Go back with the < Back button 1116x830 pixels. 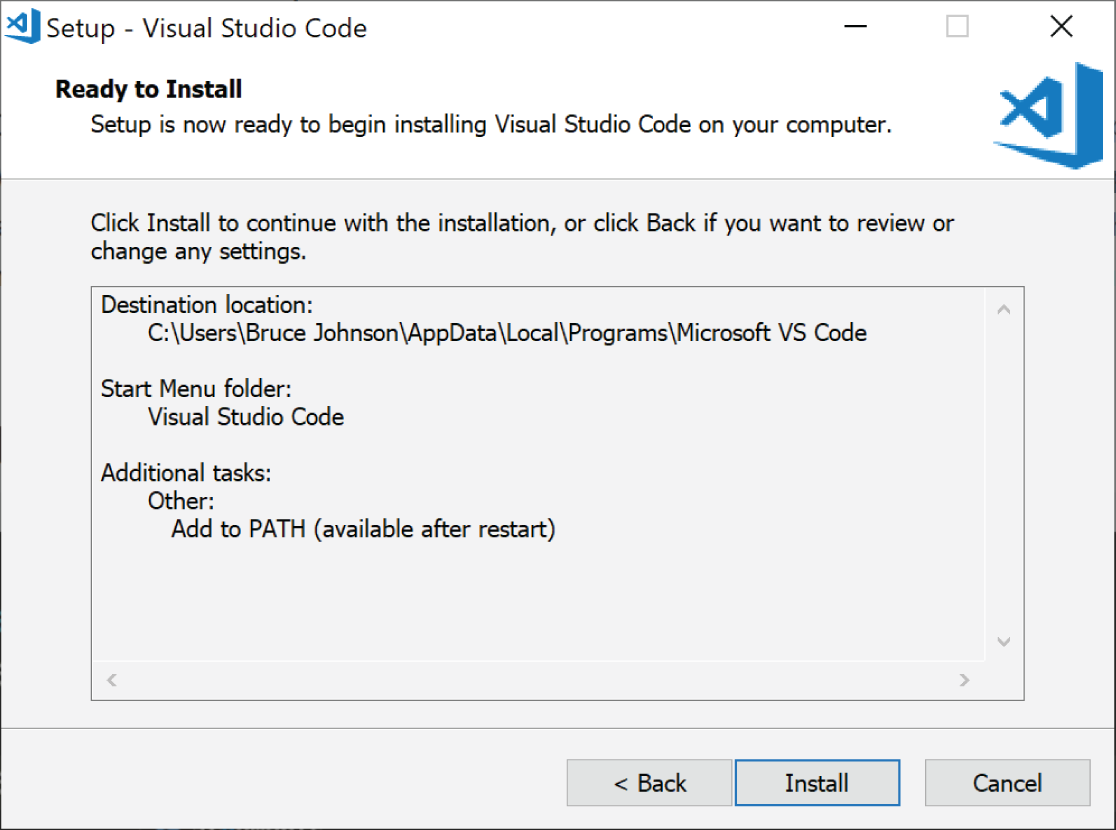pos(649,782)
